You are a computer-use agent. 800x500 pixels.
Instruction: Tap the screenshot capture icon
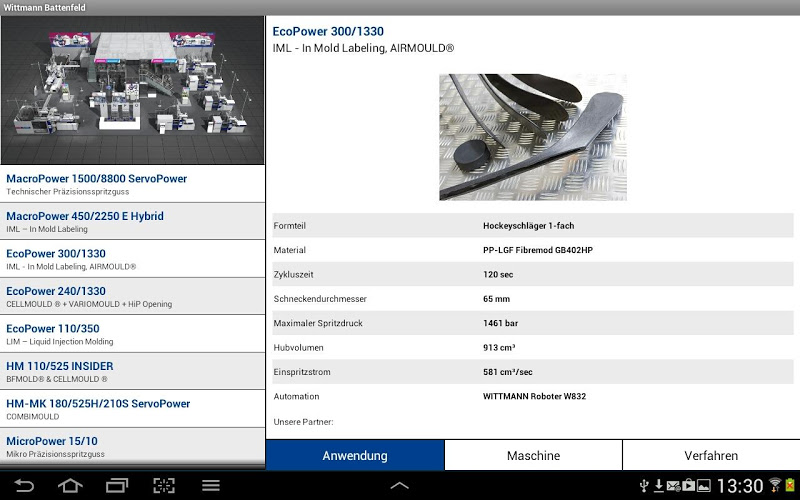click(164, 485)
